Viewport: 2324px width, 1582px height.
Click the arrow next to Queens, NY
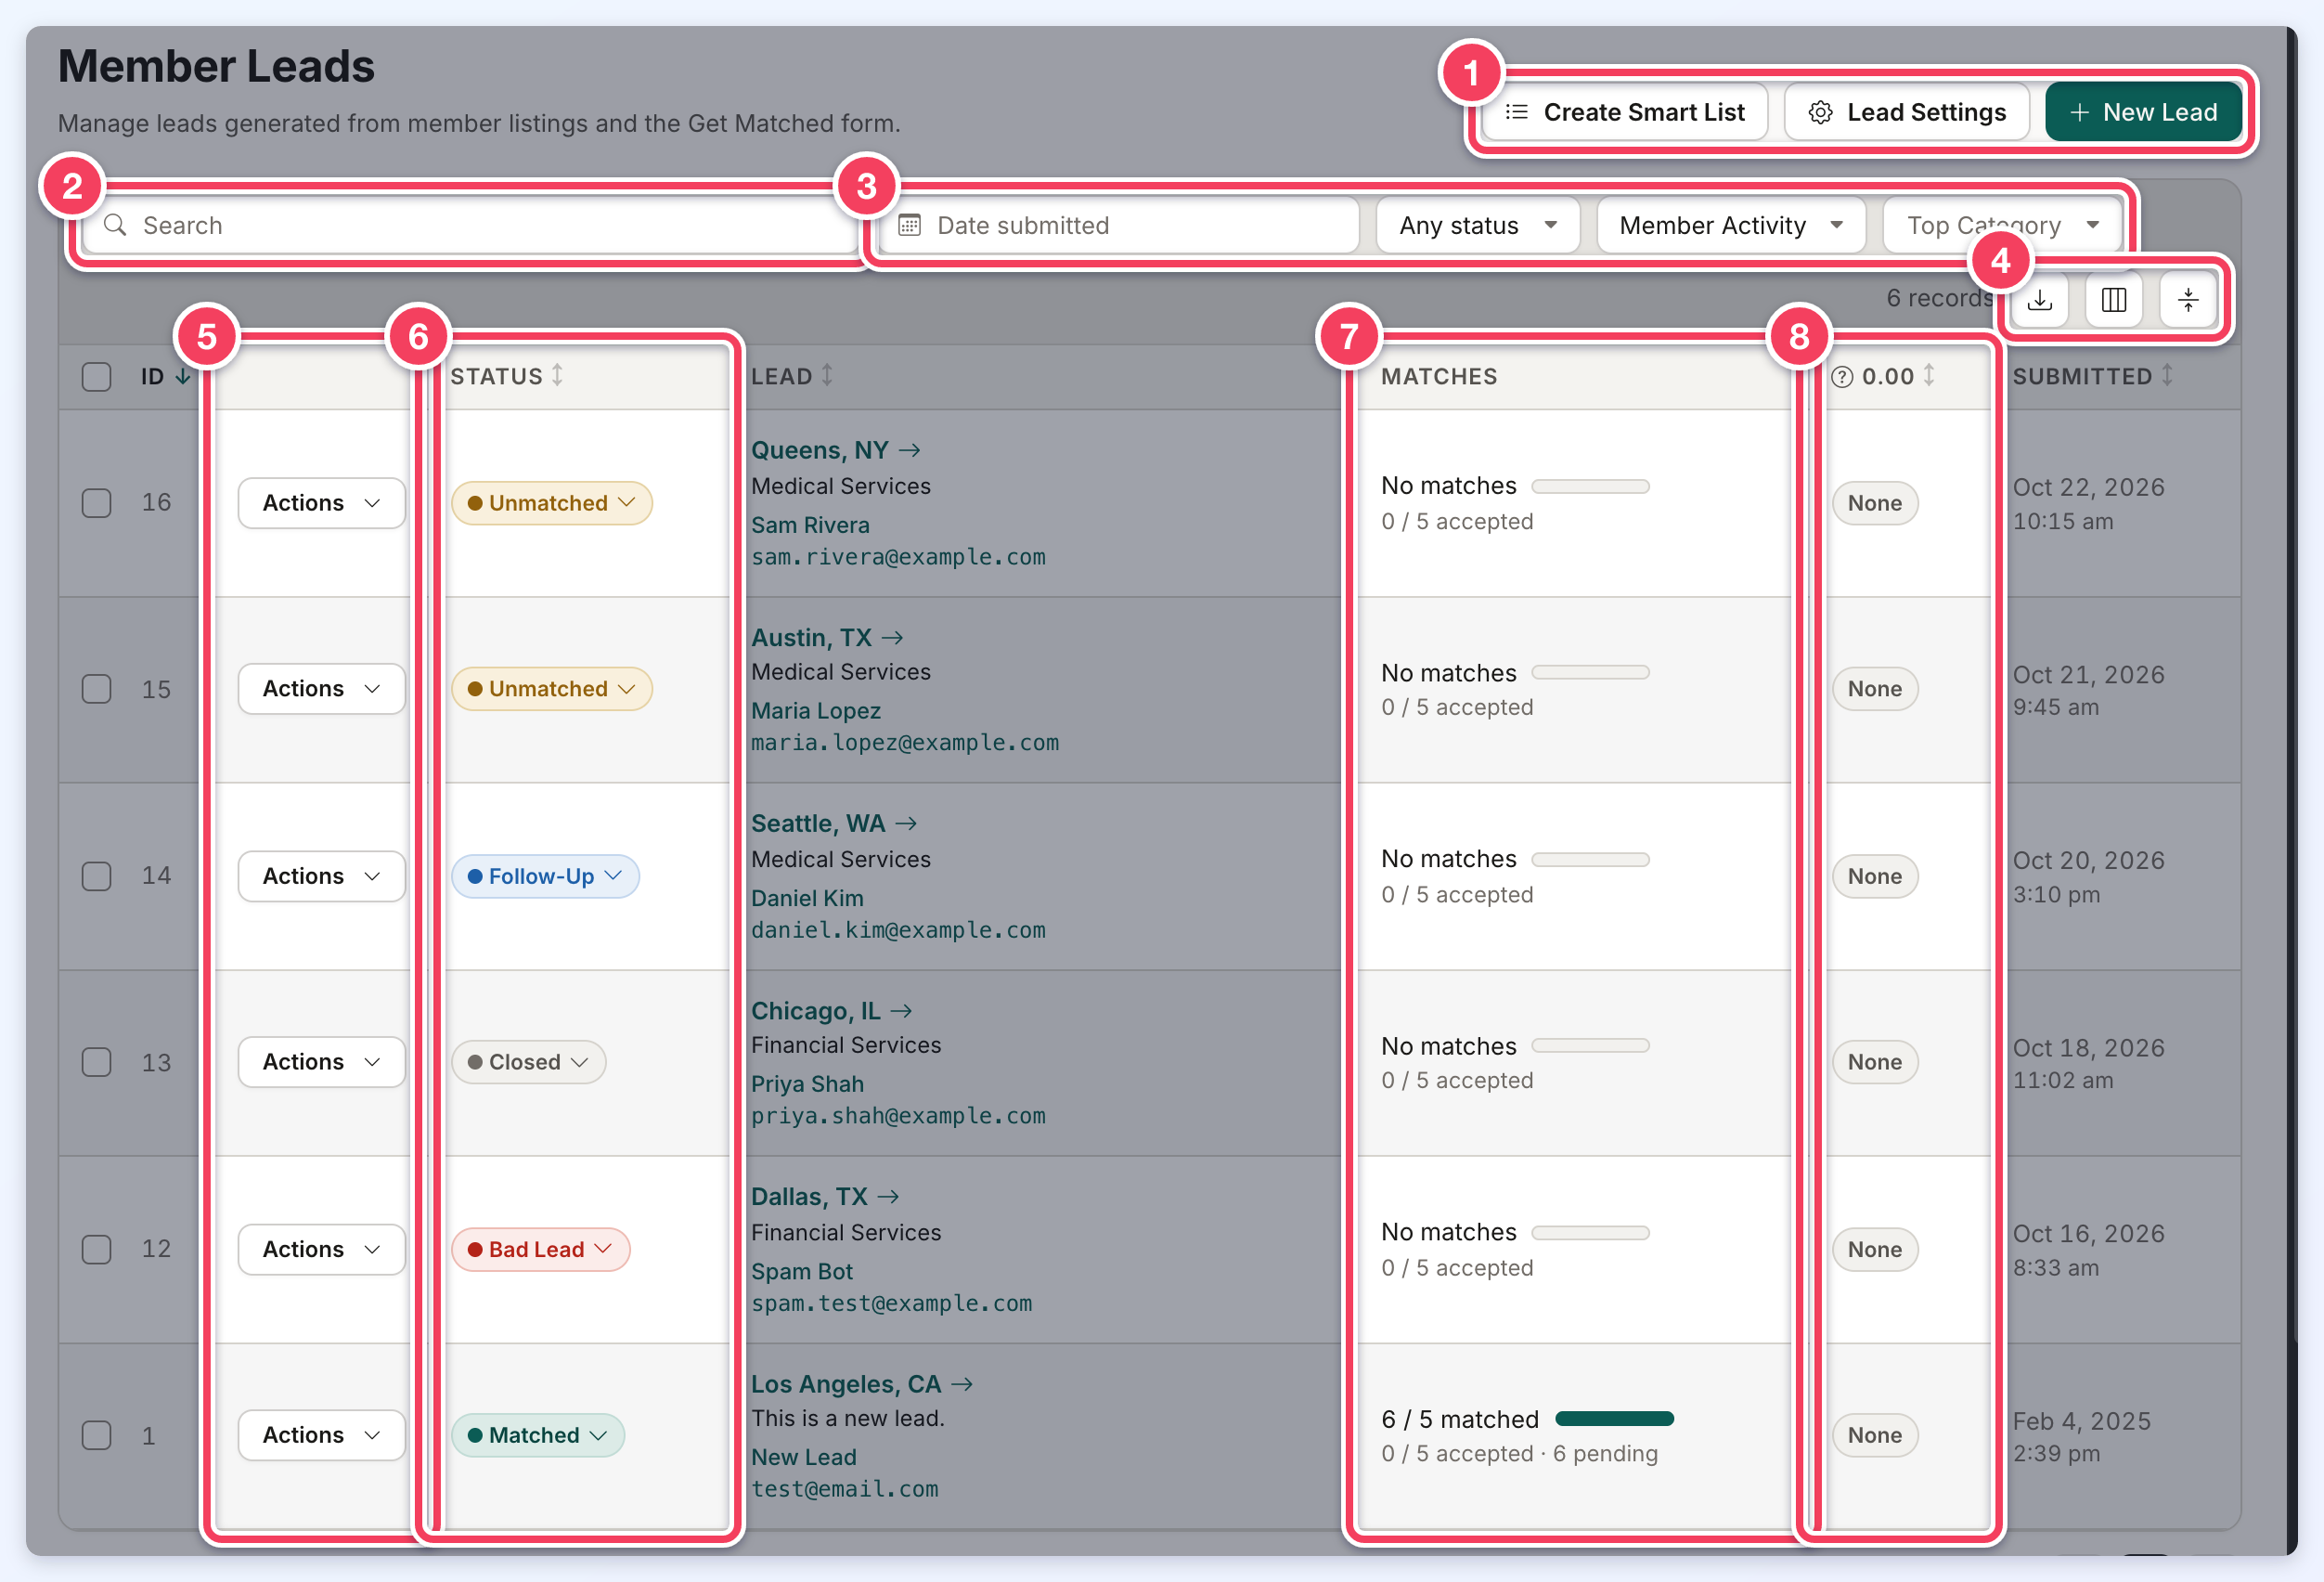click(909, 450)
